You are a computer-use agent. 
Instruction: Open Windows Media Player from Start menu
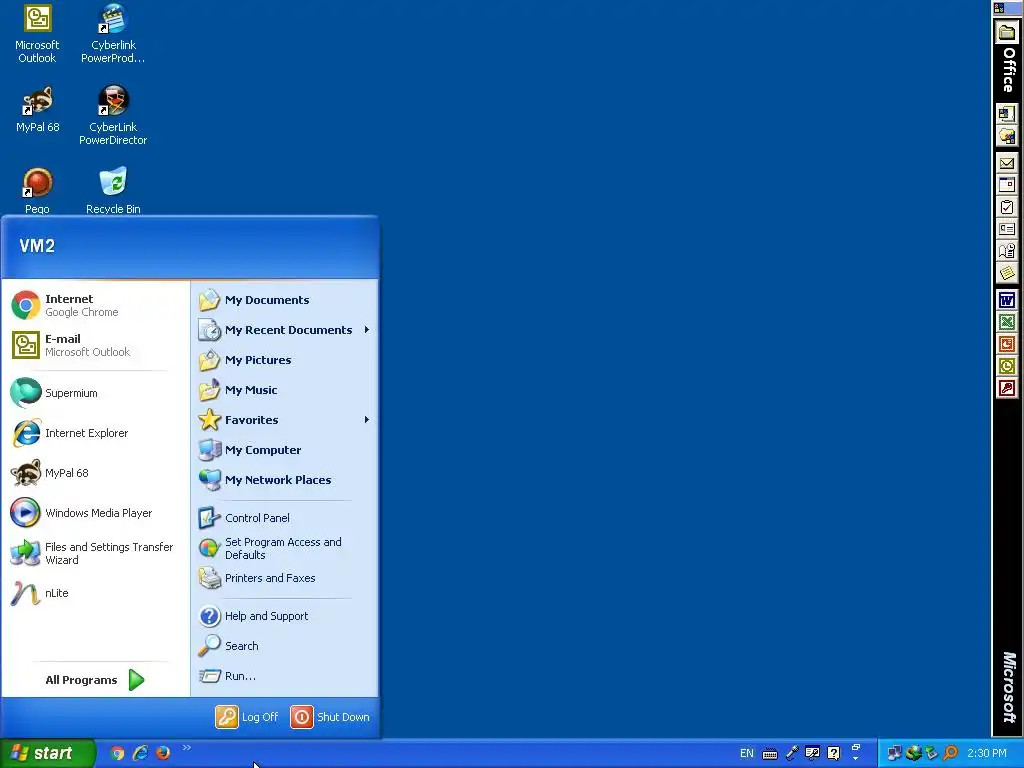tap(95, 513)
